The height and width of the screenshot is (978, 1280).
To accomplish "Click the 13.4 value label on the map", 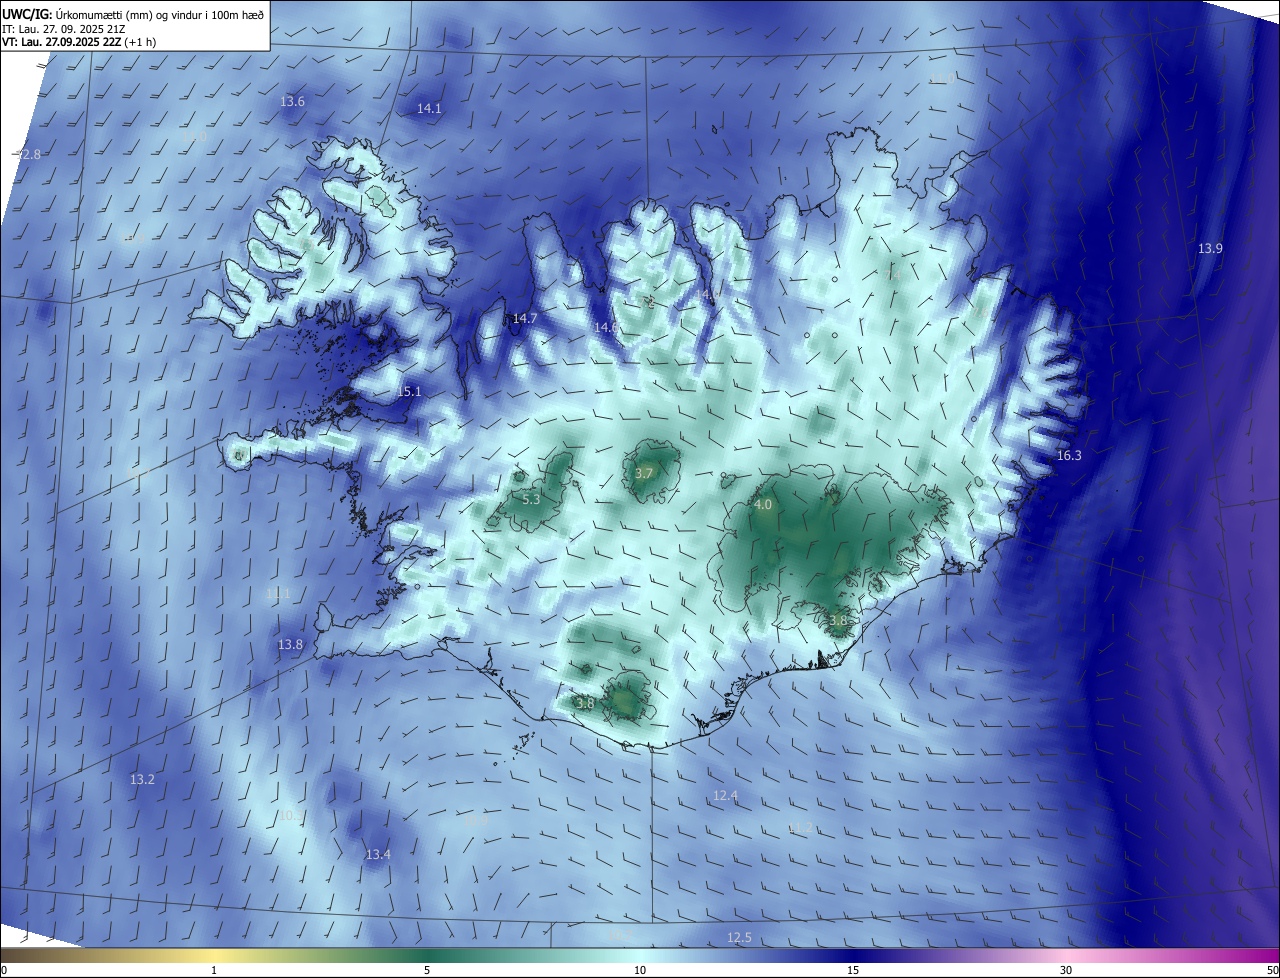I will click(x=378, y=854).
